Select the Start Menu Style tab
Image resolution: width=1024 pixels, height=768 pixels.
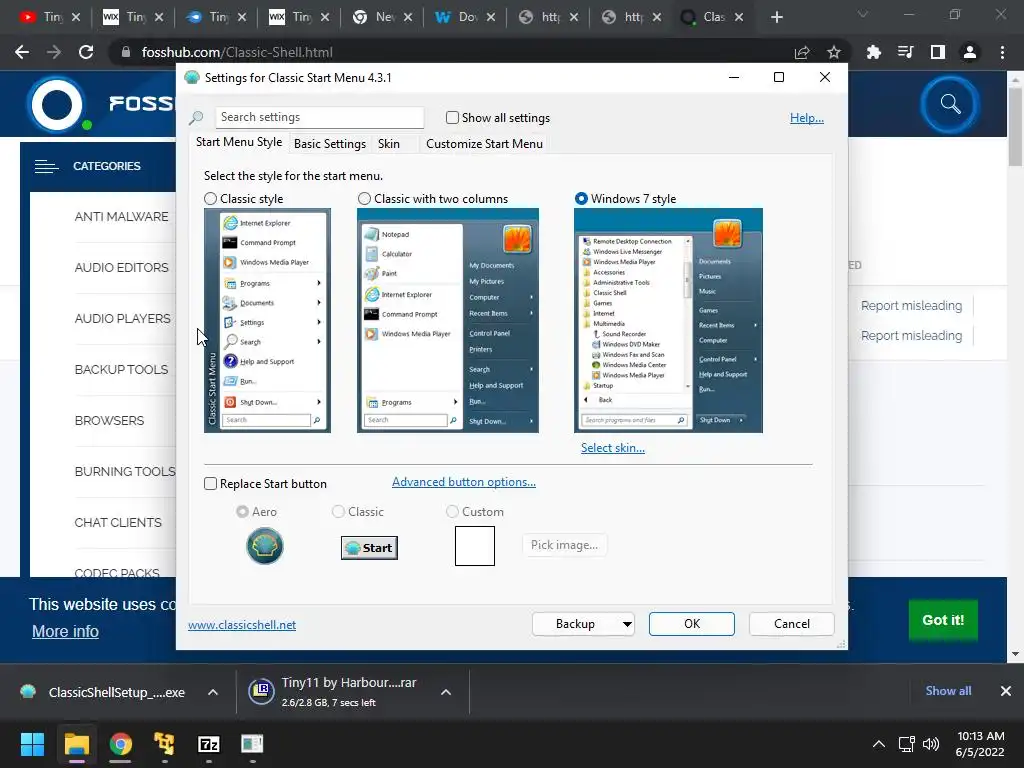[x=239, y=142]
